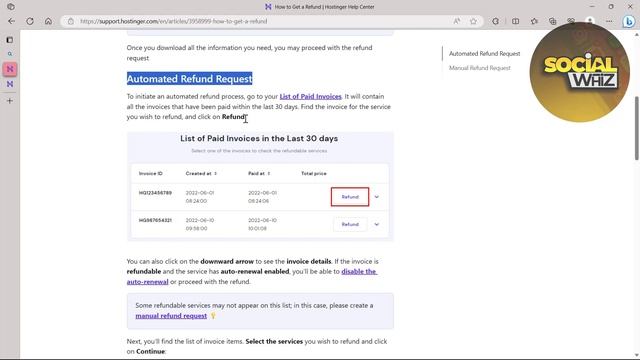Click Refund for invoice HG987654321
640x360 pixels.
350,224
